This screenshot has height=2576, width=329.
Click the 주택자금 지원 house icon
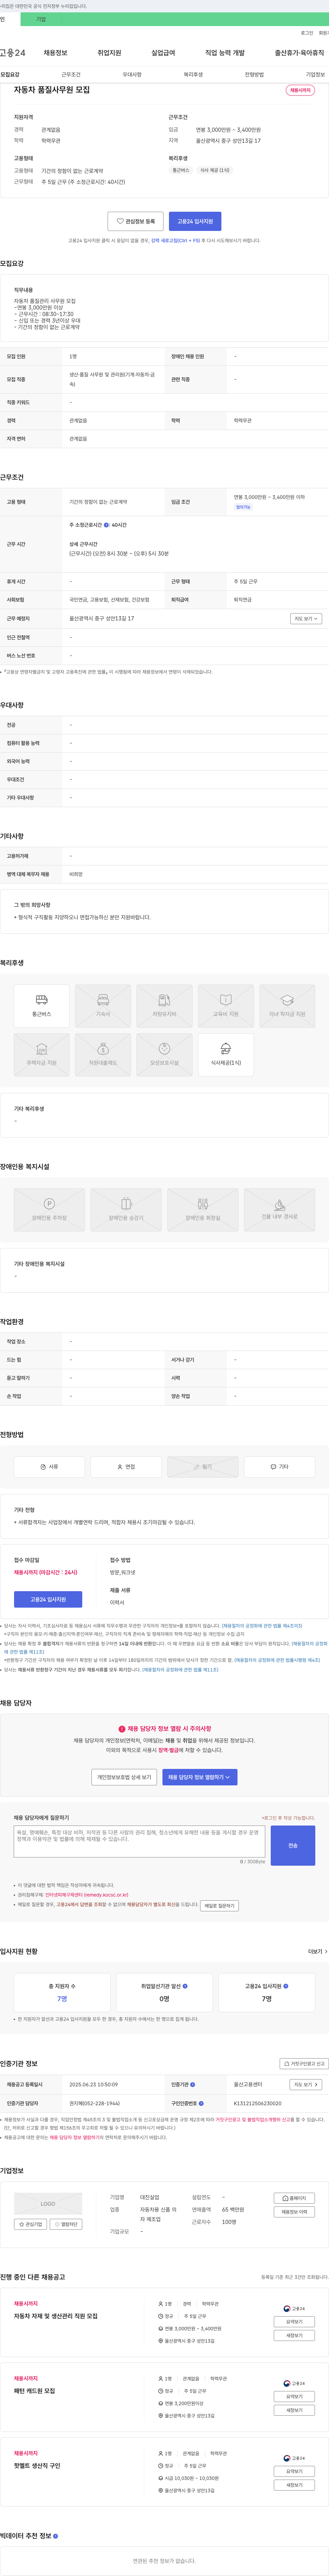[42, 1054]
